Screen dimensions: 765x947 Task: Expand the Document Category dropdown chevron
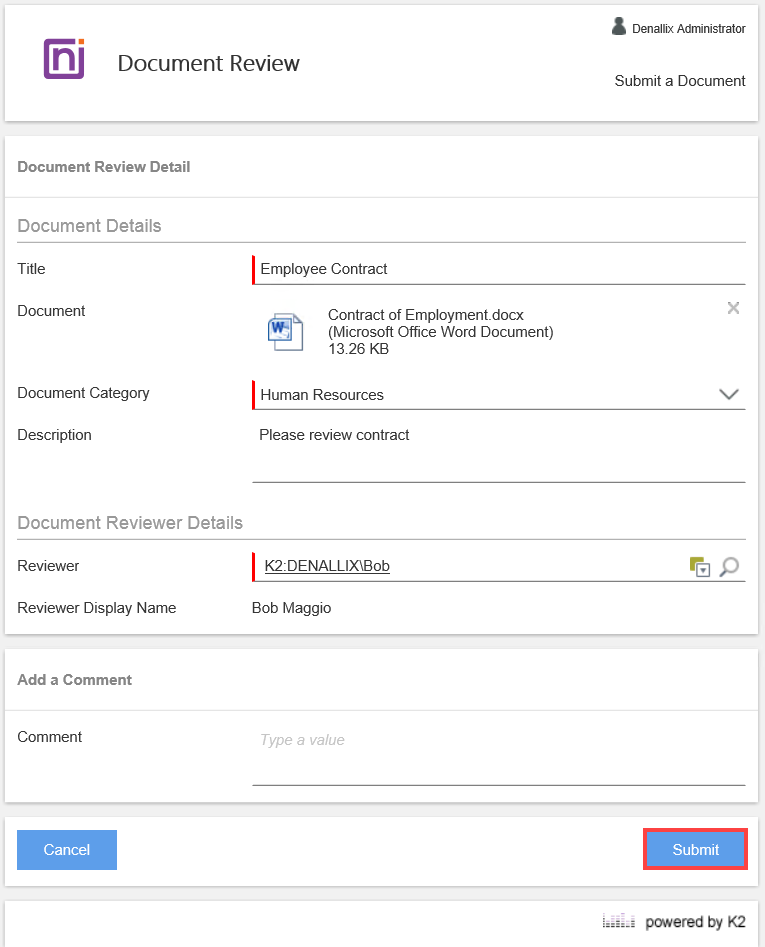coord(729,395)
